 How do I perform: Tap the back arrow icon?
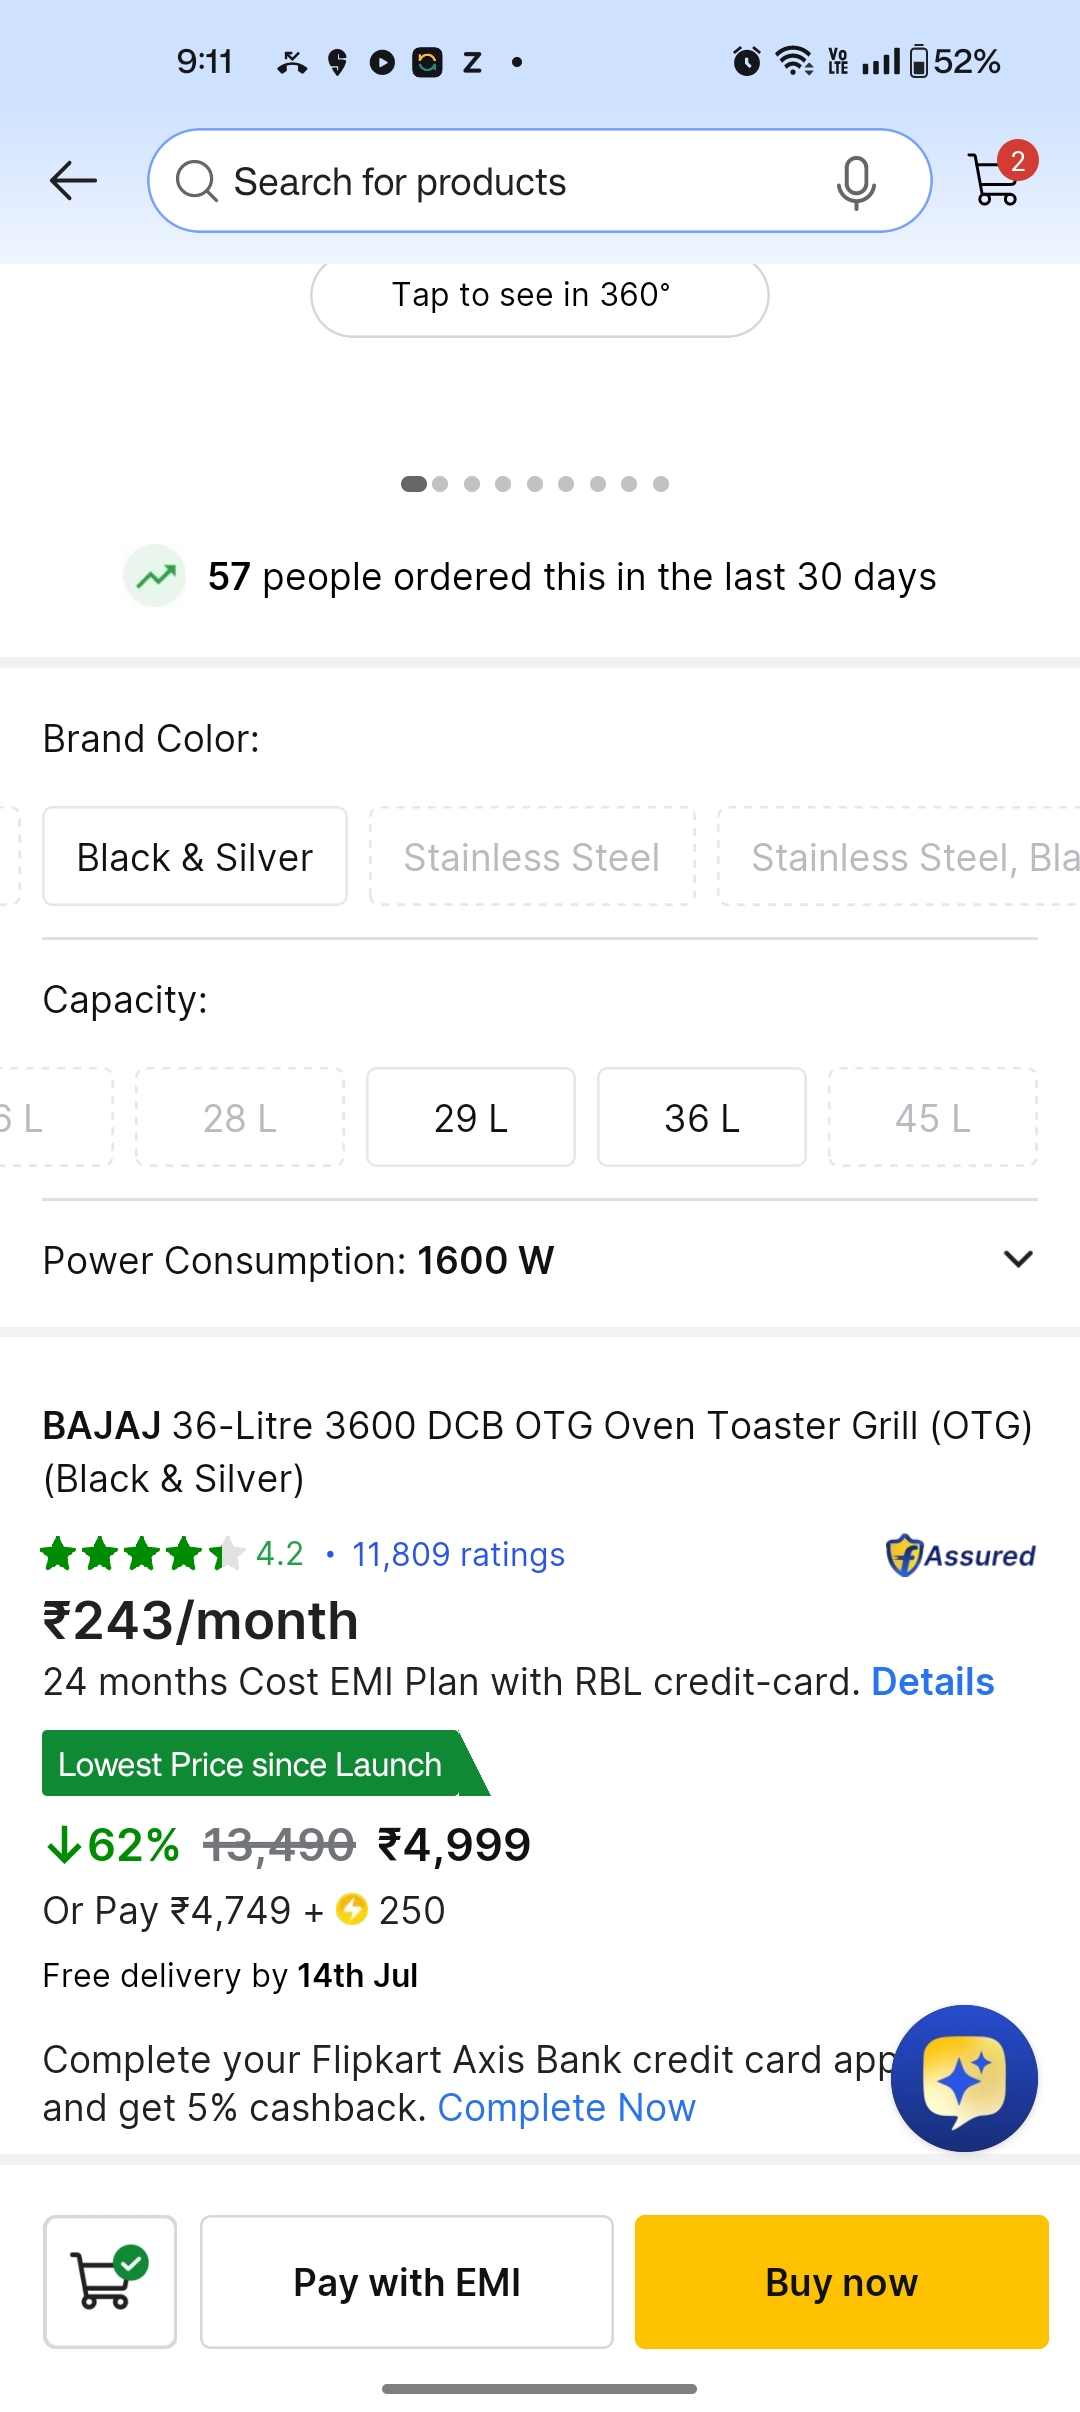click(73, 181)
